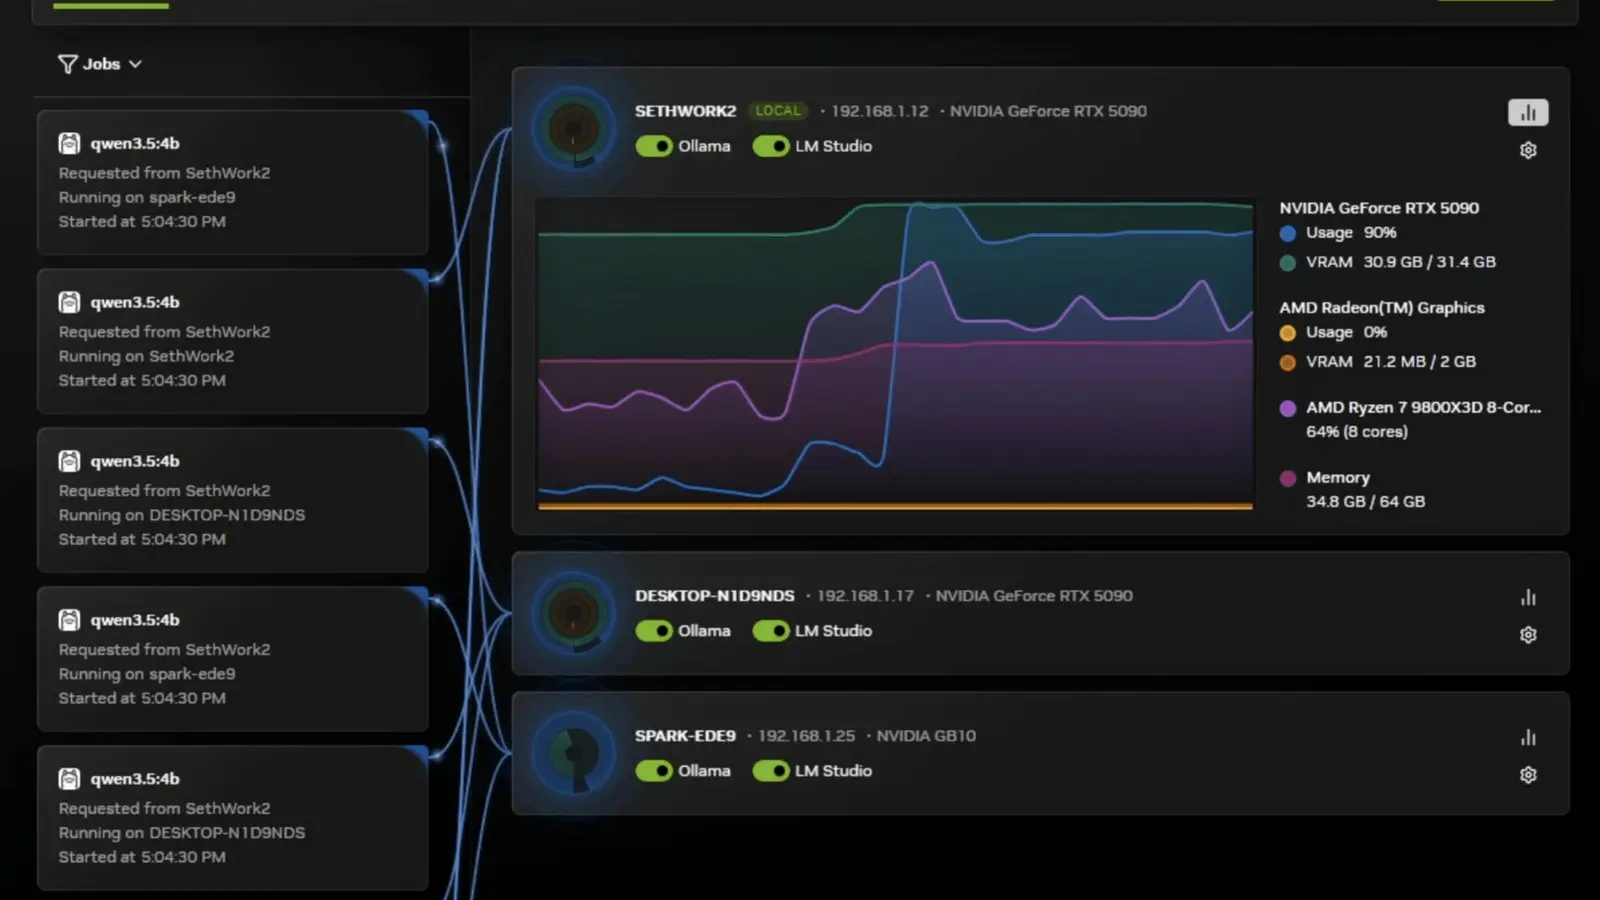Viewport: 1600px width, 900px height.
Task: Toggle LM Studio on SETHWORK2
Action: click(x=771, y=146)
